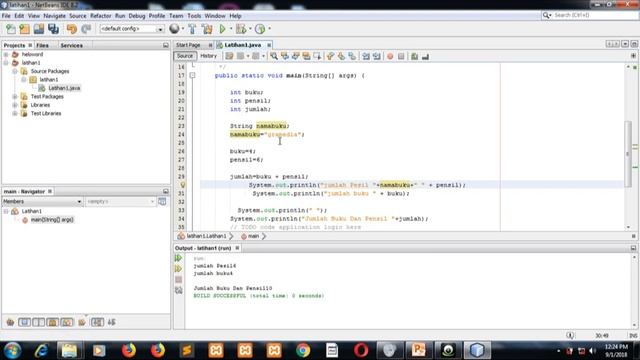Click the Clean and Build icon
This screenshot has height=360, width=640.
(x=207, y=29)
